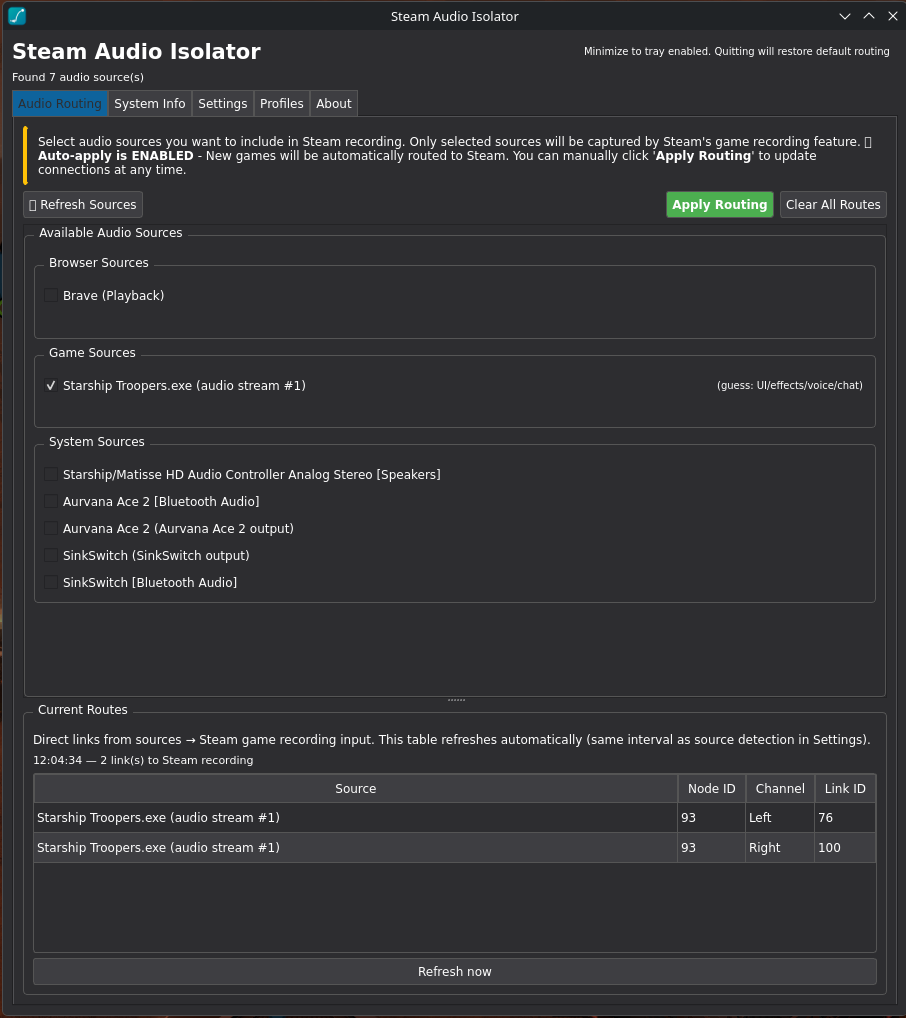The image size is (906, 1018).
Task: Open the Settings tab
Action: point(222,104)
